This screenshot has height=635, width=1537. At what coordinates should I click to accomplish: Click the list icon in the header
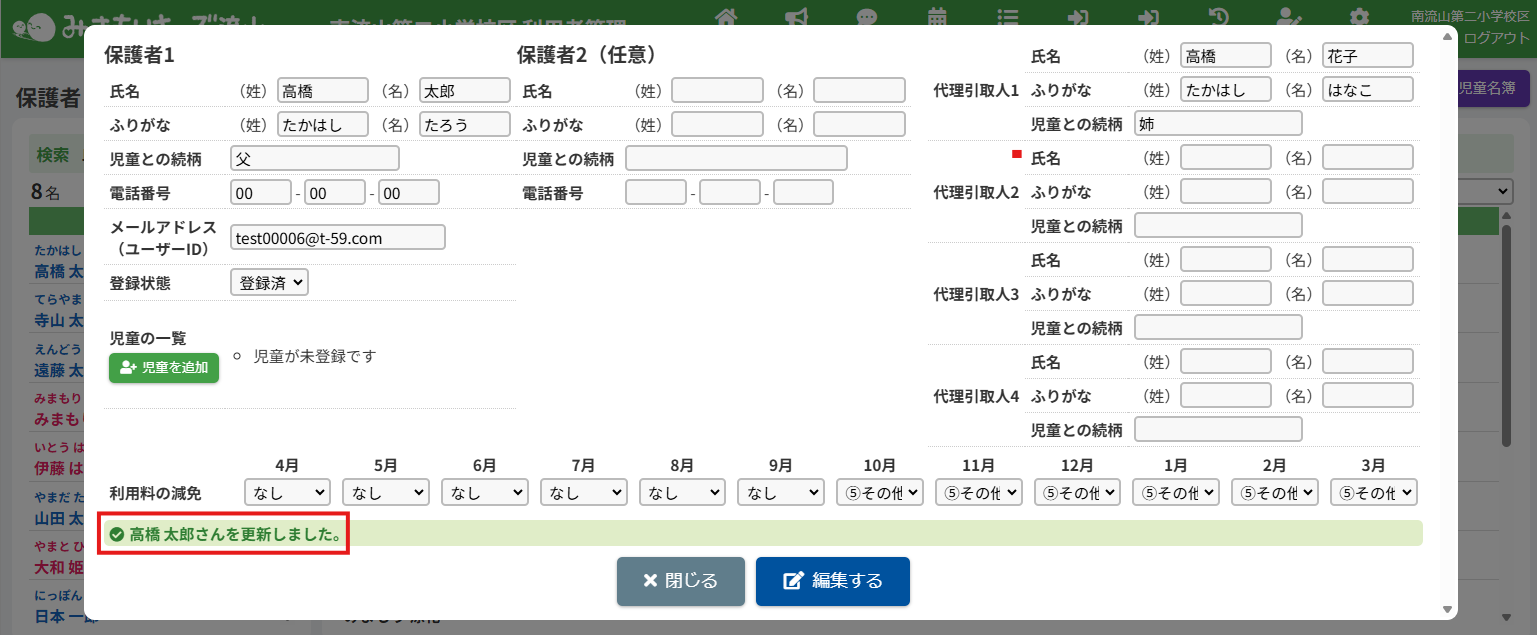tap(1008, 17)
